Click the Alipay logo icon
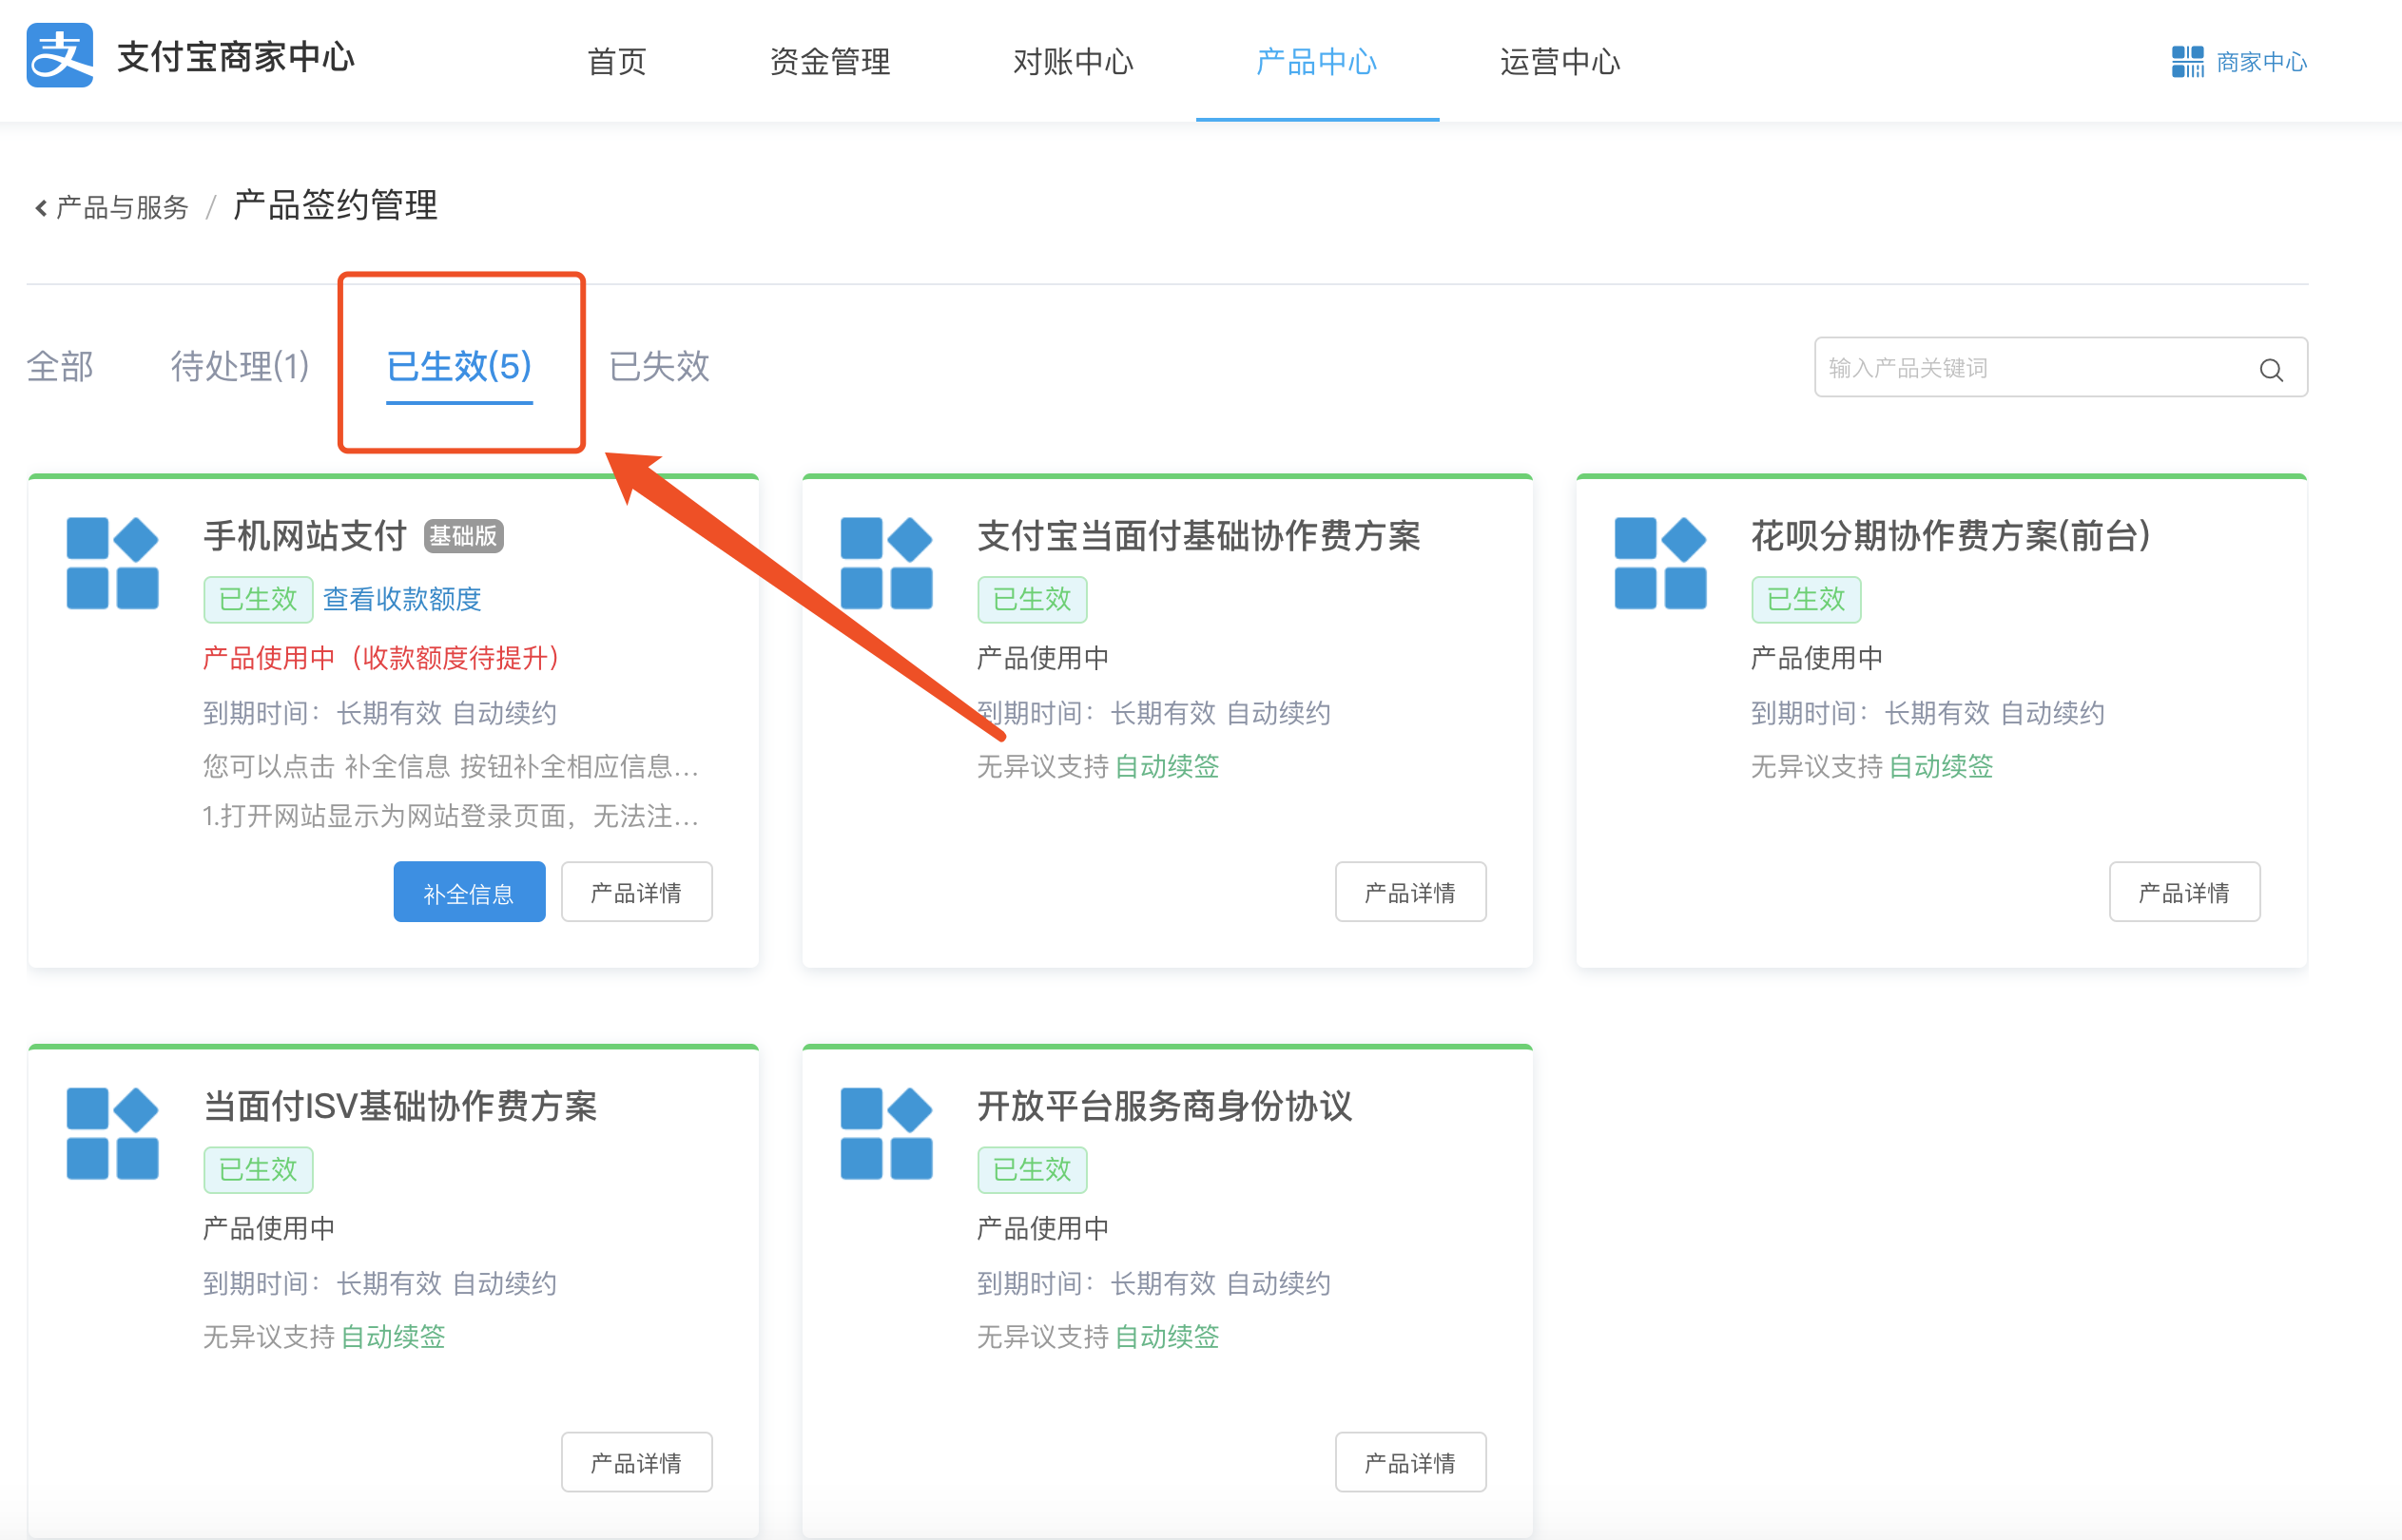 tap(59, 57)
